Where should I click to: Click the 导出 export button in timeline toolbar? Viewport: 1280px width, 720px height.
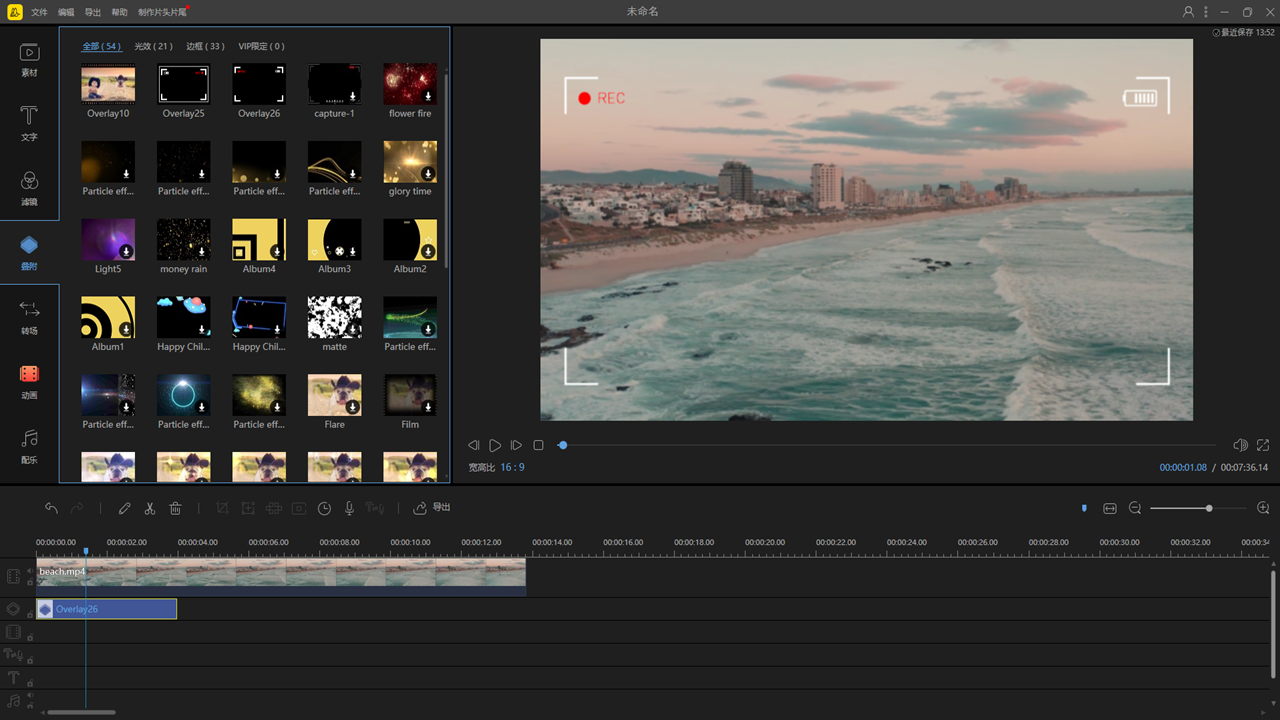coord(432,508)
